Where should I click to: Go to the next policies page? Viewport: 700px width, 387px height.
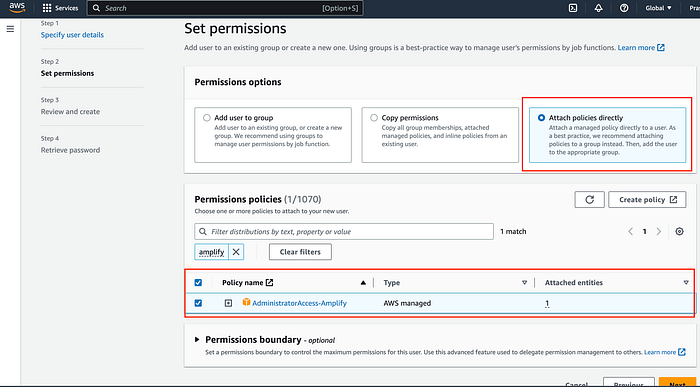[658, 231]
